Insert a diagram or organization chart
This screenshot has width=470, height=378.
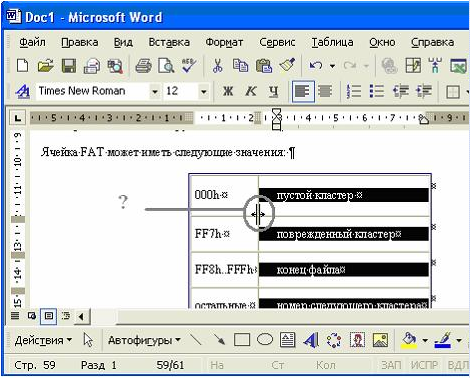click(x=334, y=340)
